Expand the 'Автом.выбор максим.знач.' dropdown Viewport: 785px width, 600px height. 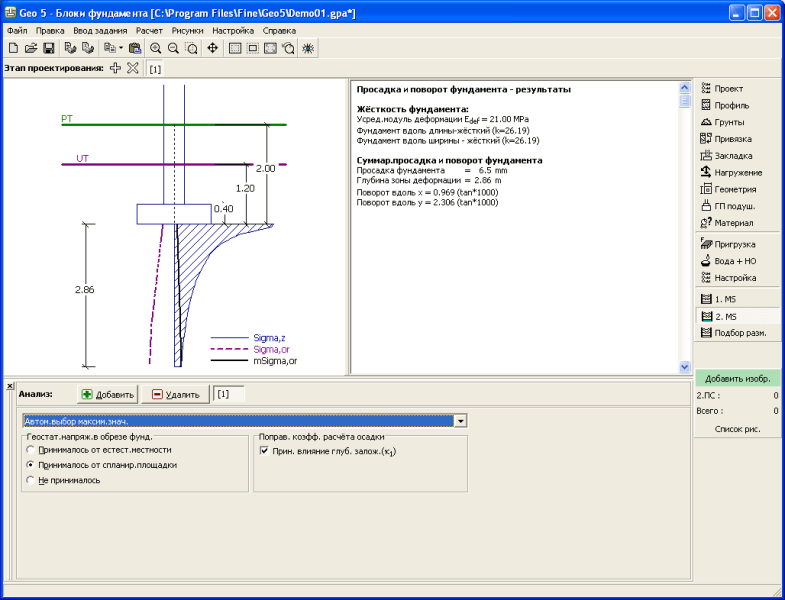click(460, 421)
